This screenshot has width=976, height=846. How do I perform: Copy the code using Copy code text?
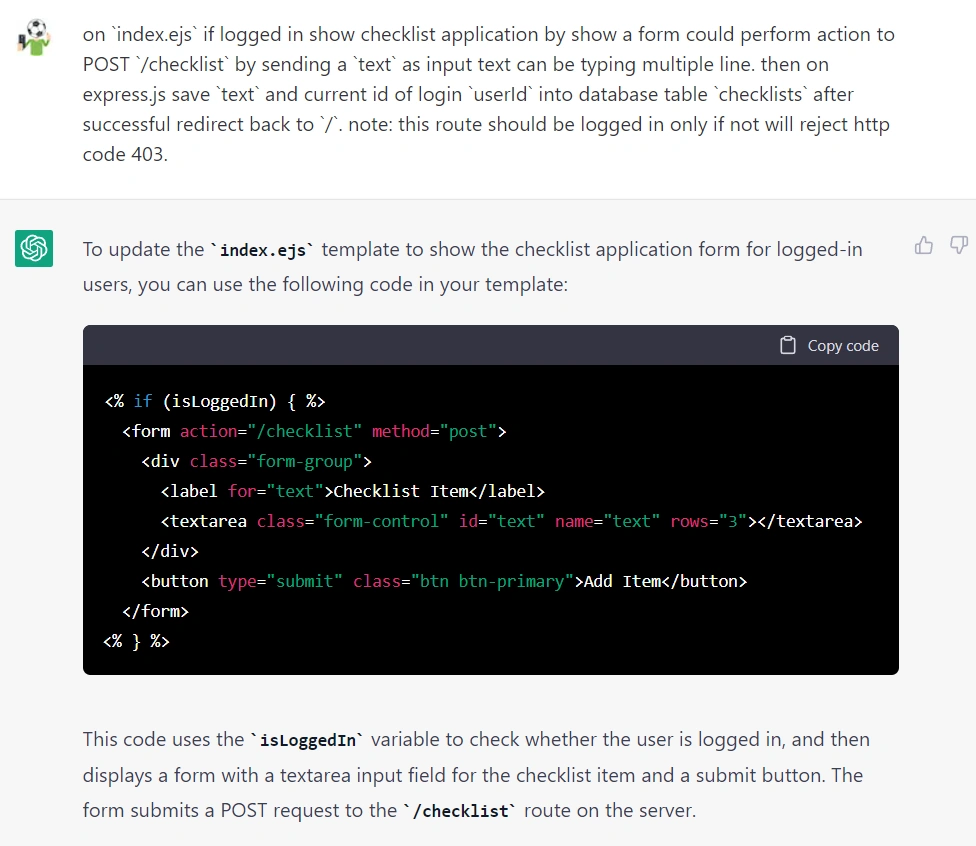tap(843, 345)
